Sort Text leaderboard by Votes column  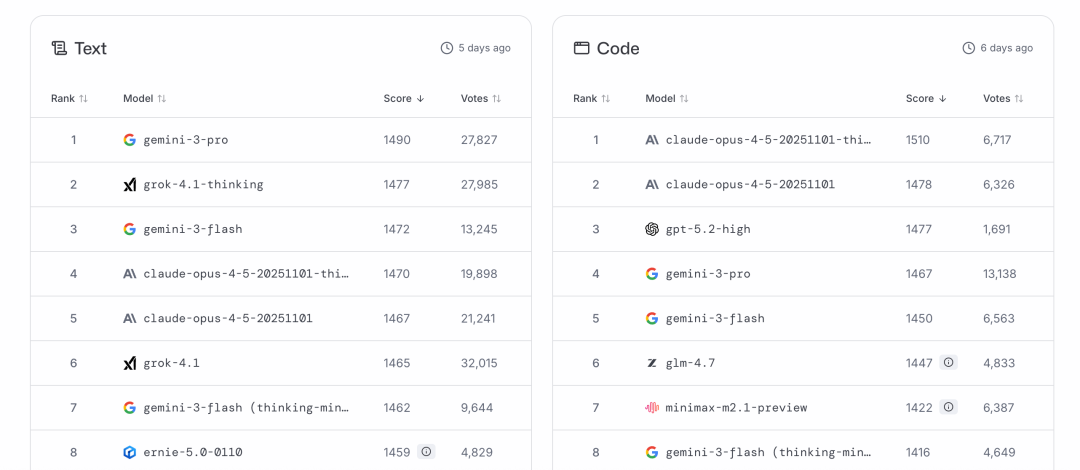pos(480,98)
